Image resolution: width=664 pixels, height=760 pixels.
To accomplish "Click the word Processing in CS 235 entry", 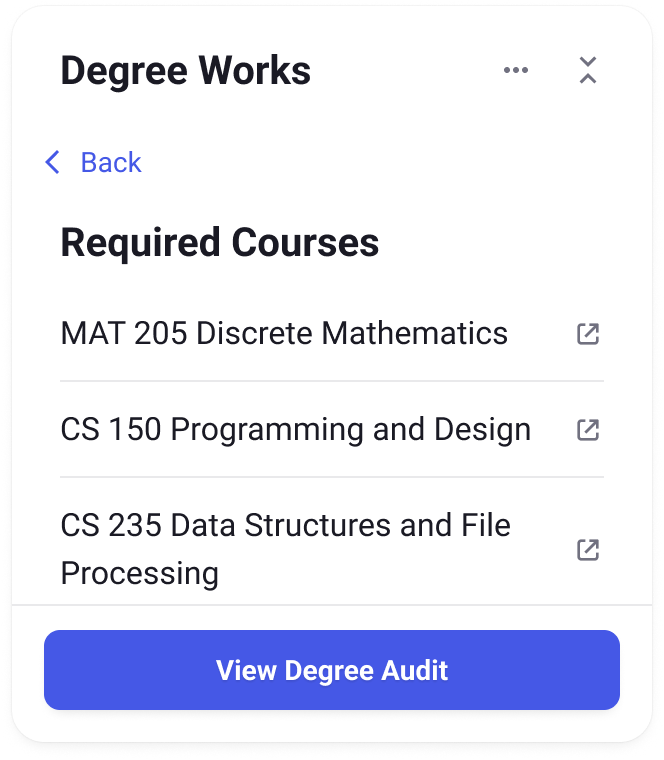I will coord(140,573).
